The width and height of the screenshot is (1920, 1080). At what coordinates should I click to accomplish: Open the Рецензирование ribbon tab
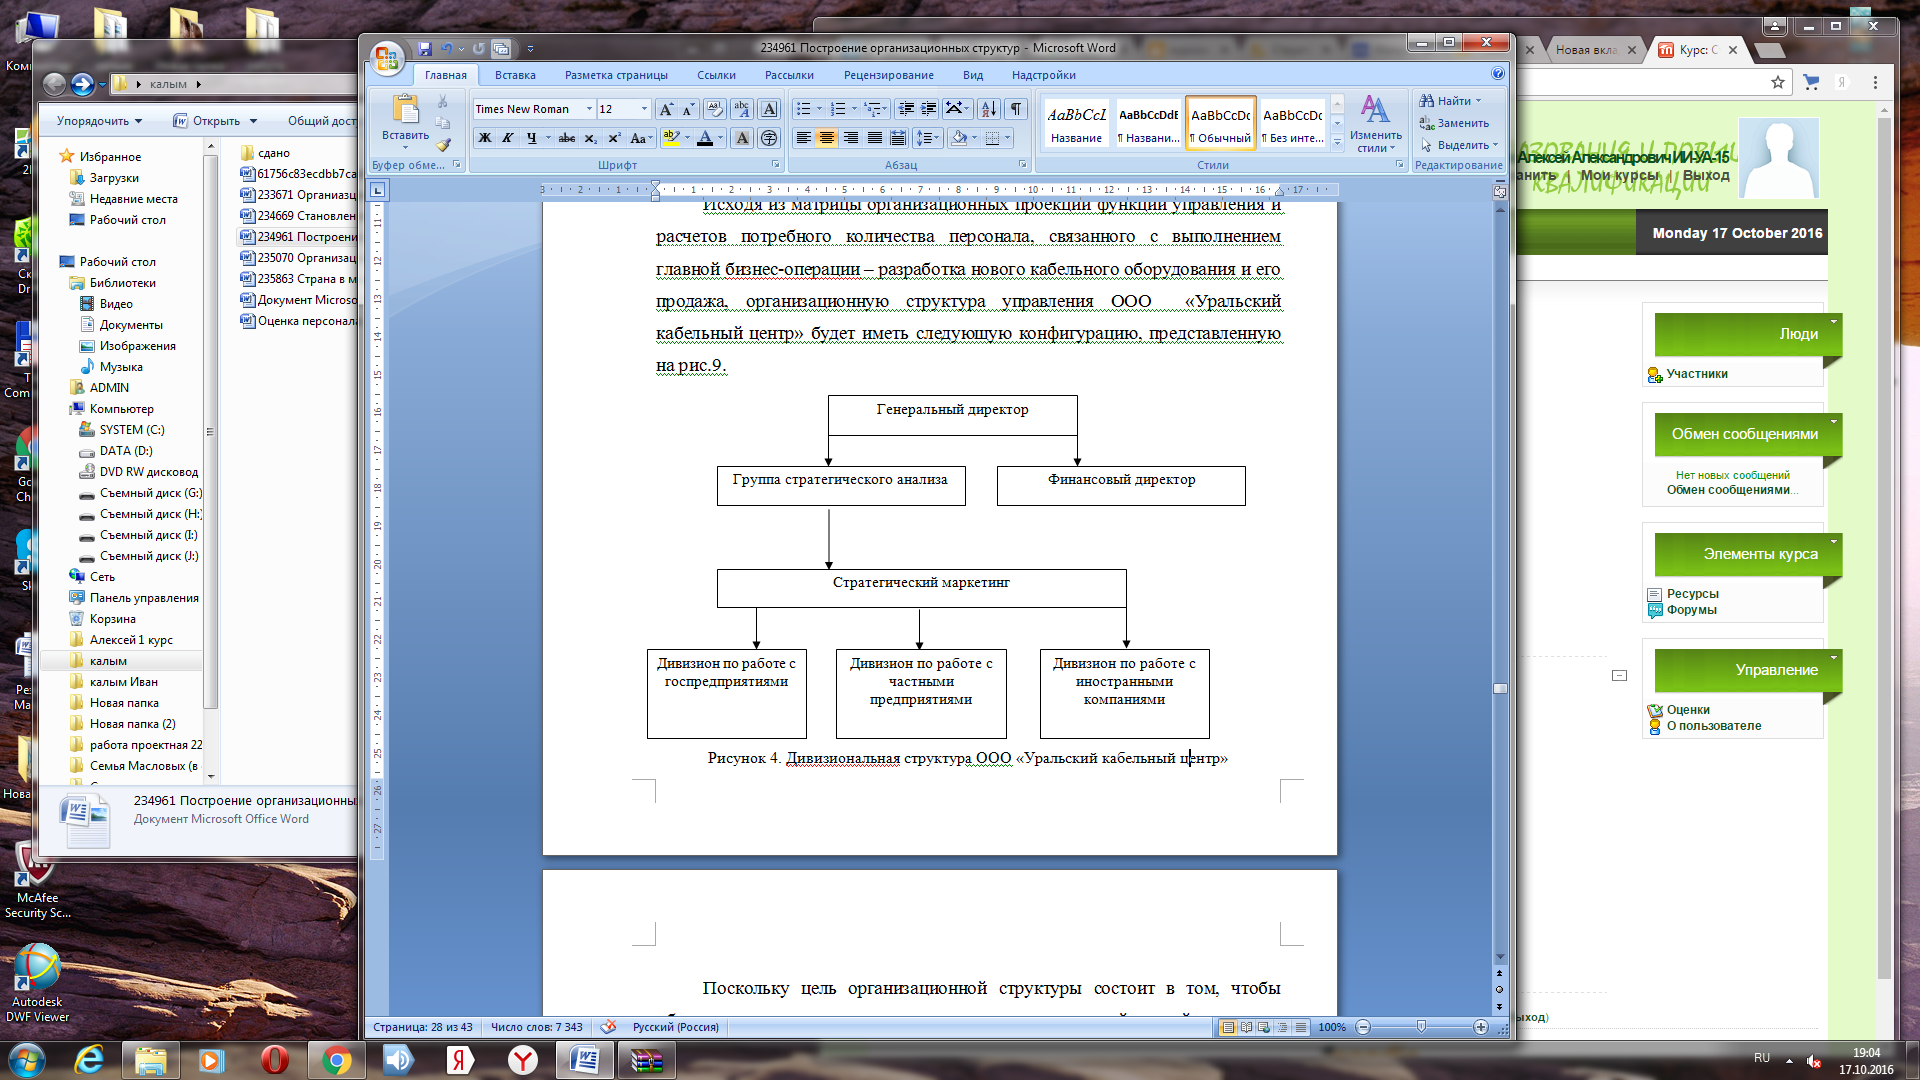888,75
